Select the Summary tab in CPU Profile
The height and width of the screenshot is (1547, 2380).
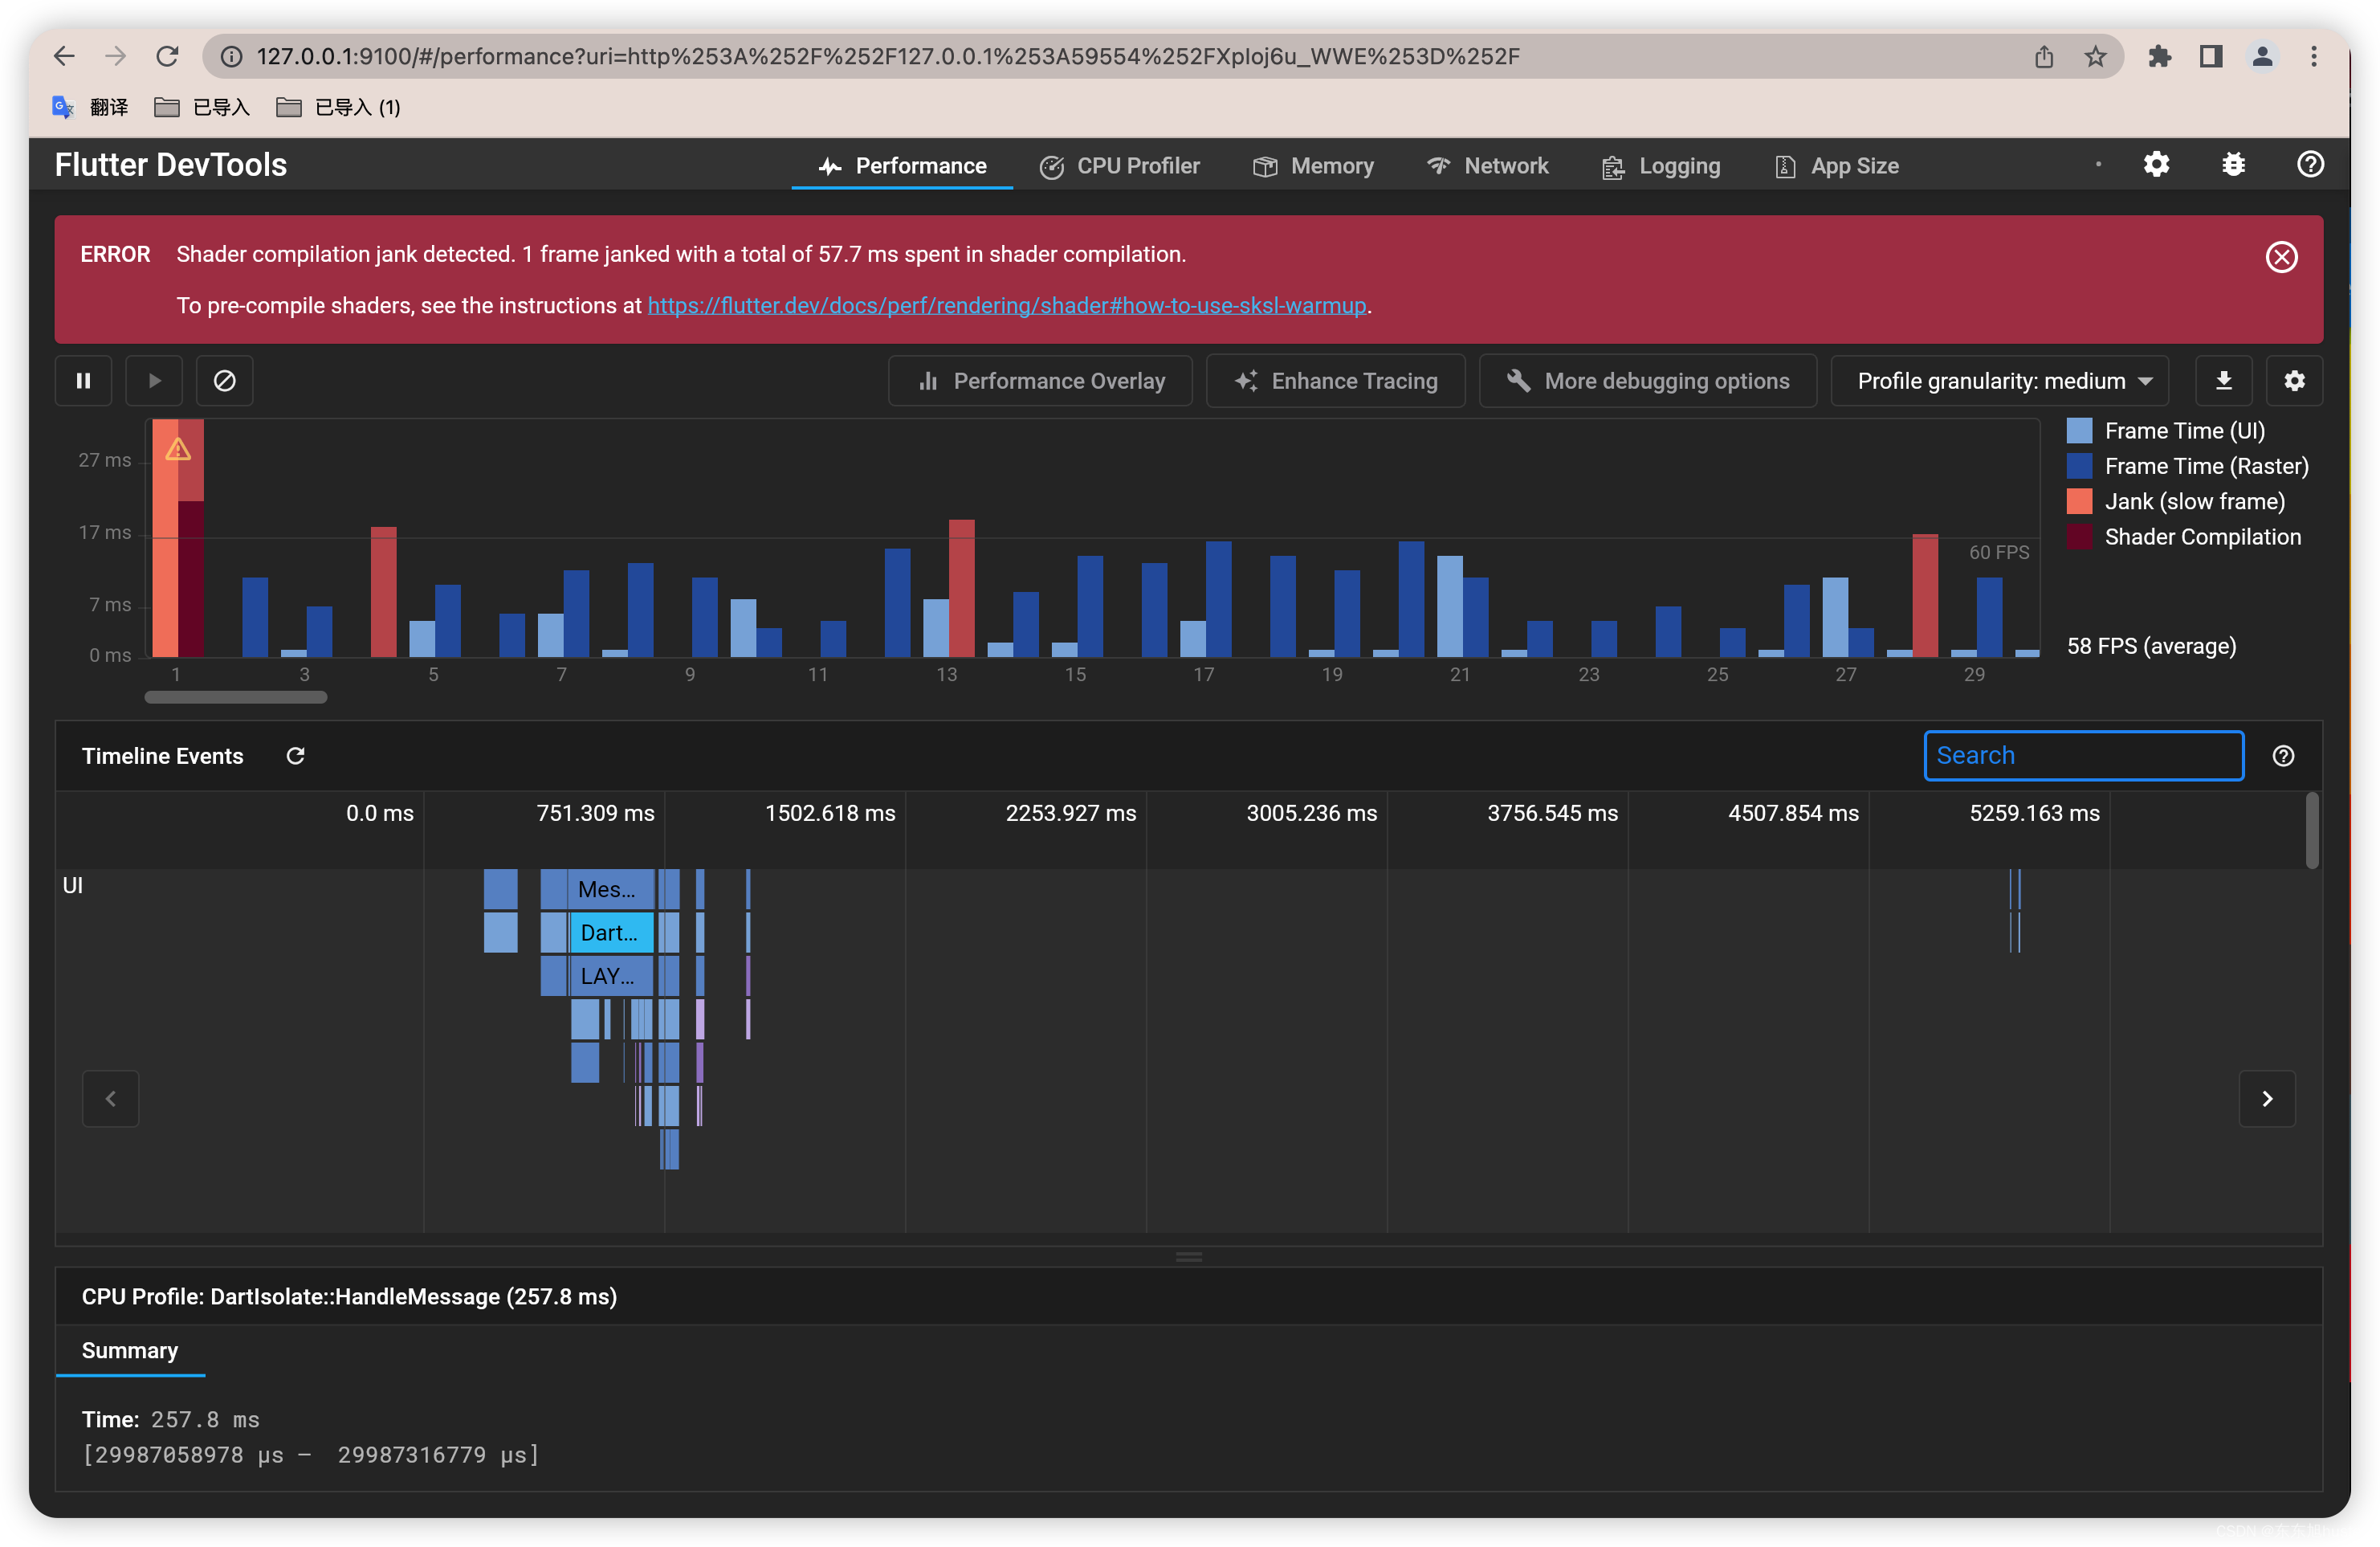[x=130, y=1351]
